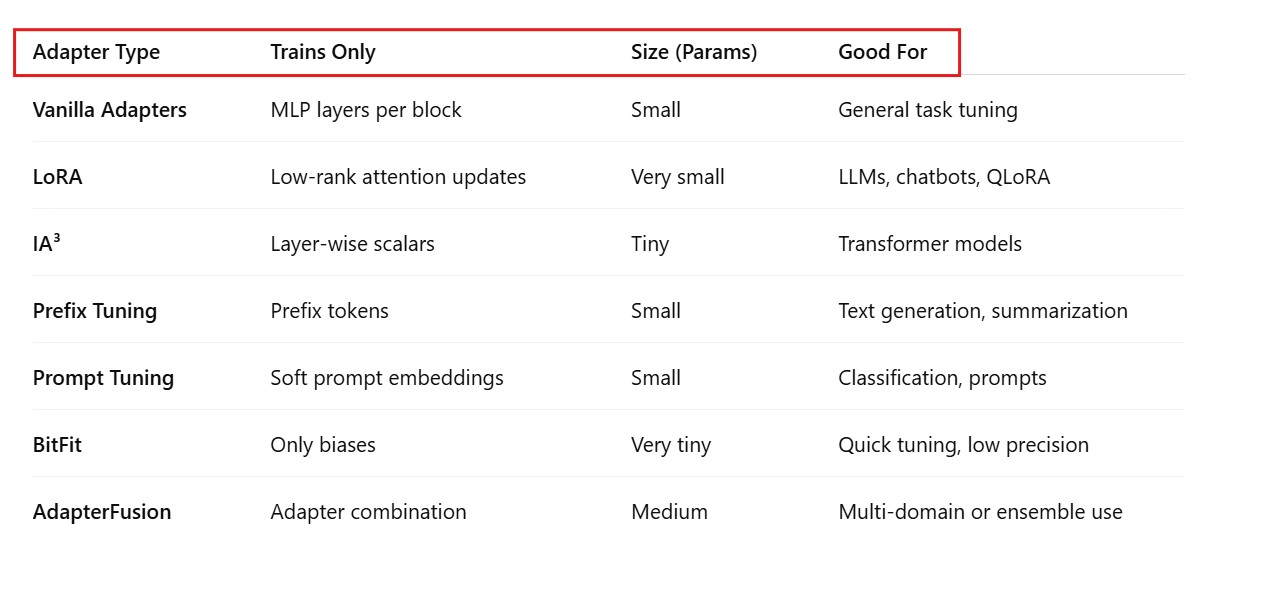Click the 'Very tiny' size cell
1272x609 pixels.
coord(671,445)
